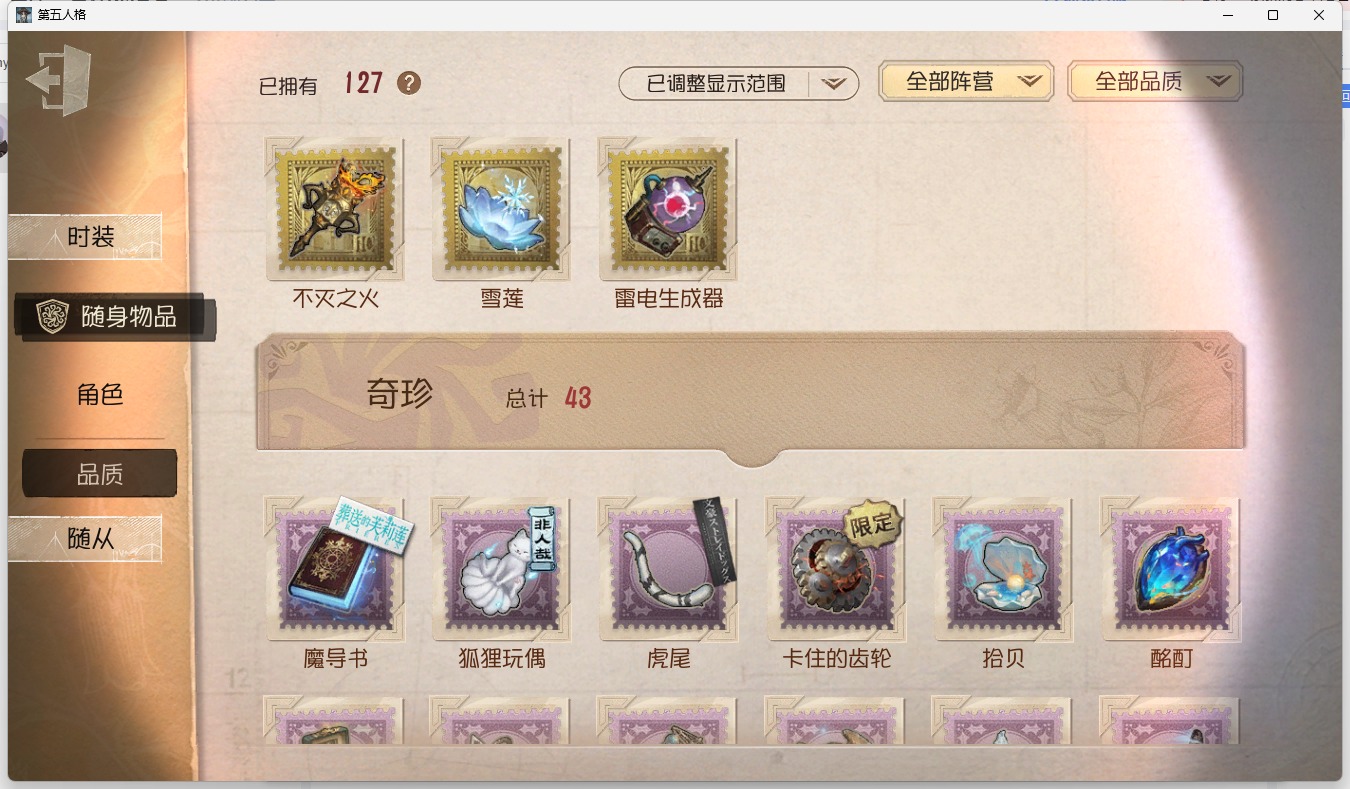Select the 随身物品 tab
Screen dimensions: 1350x789
[x=115, y=317]
